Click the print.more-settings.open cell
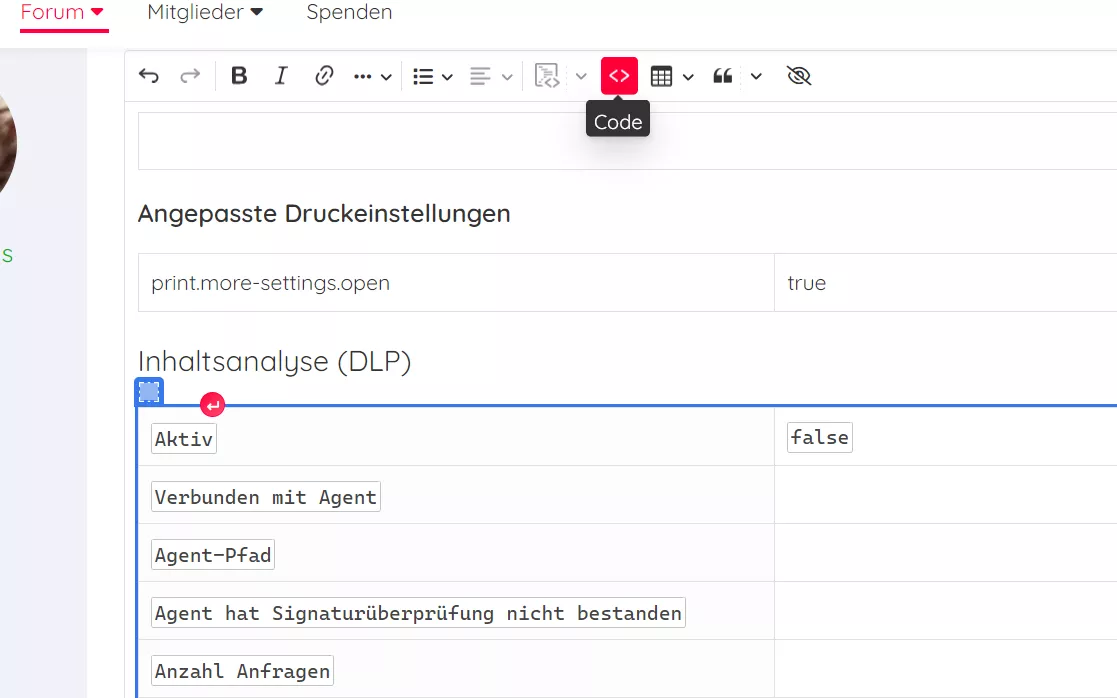Viewport: 1117px width, 698px height. tap(456, 283)
